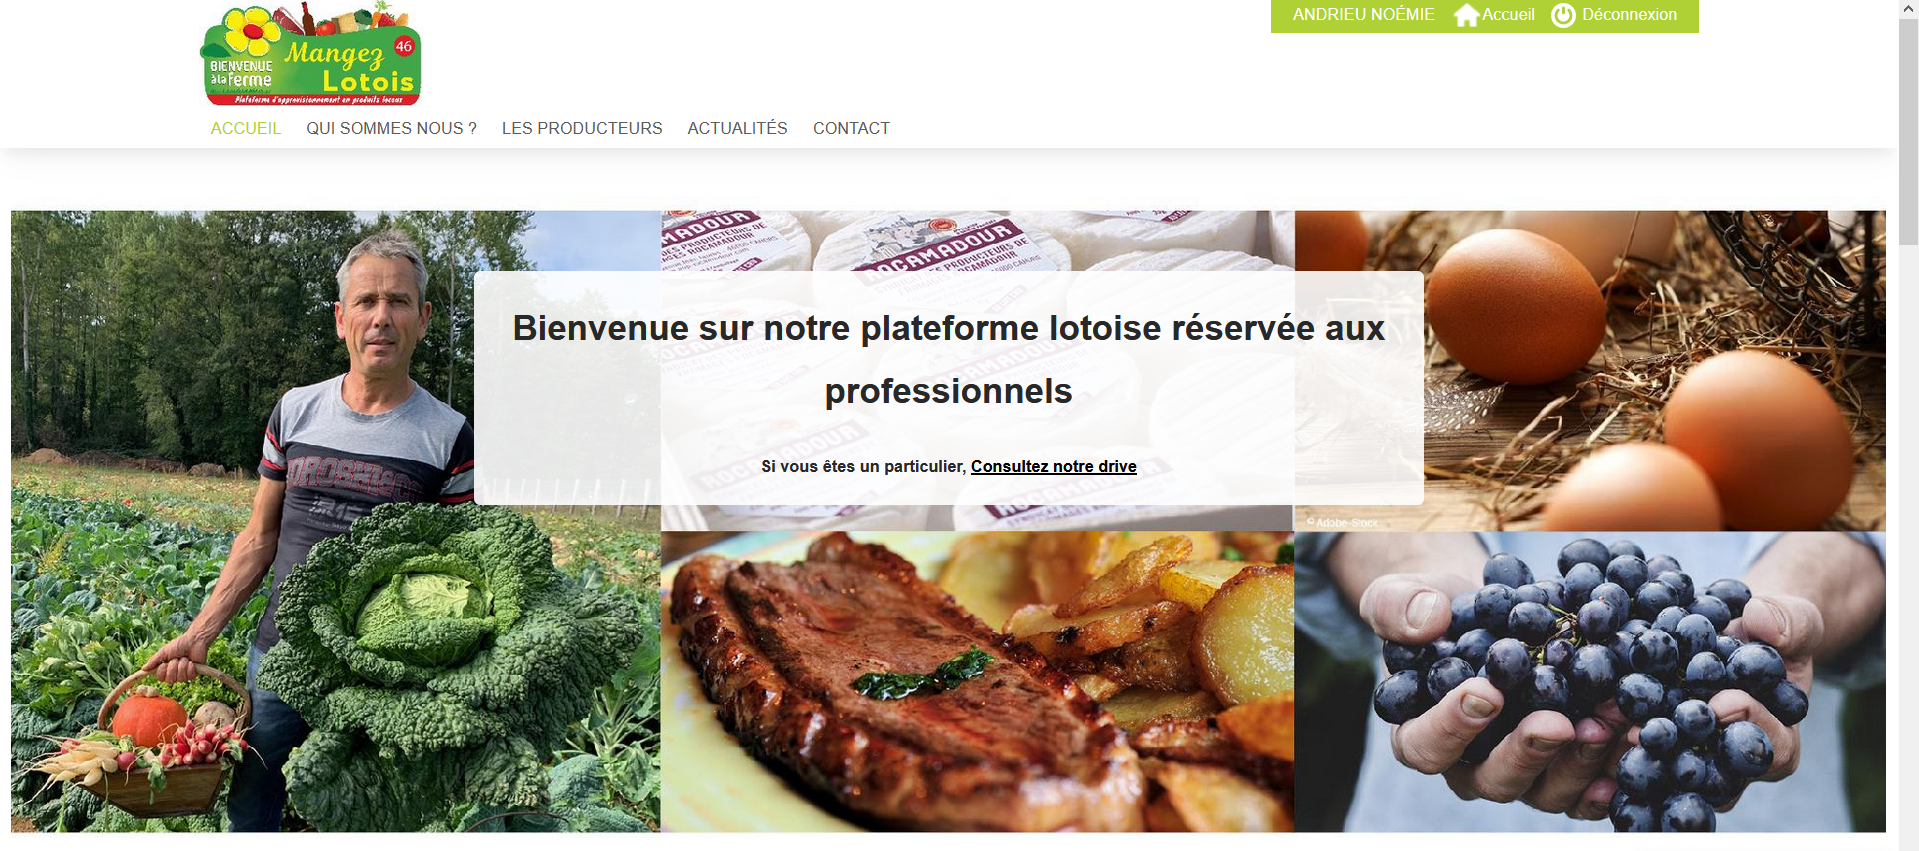Click the top-bar Accueil link

(x=1508, y=15)
